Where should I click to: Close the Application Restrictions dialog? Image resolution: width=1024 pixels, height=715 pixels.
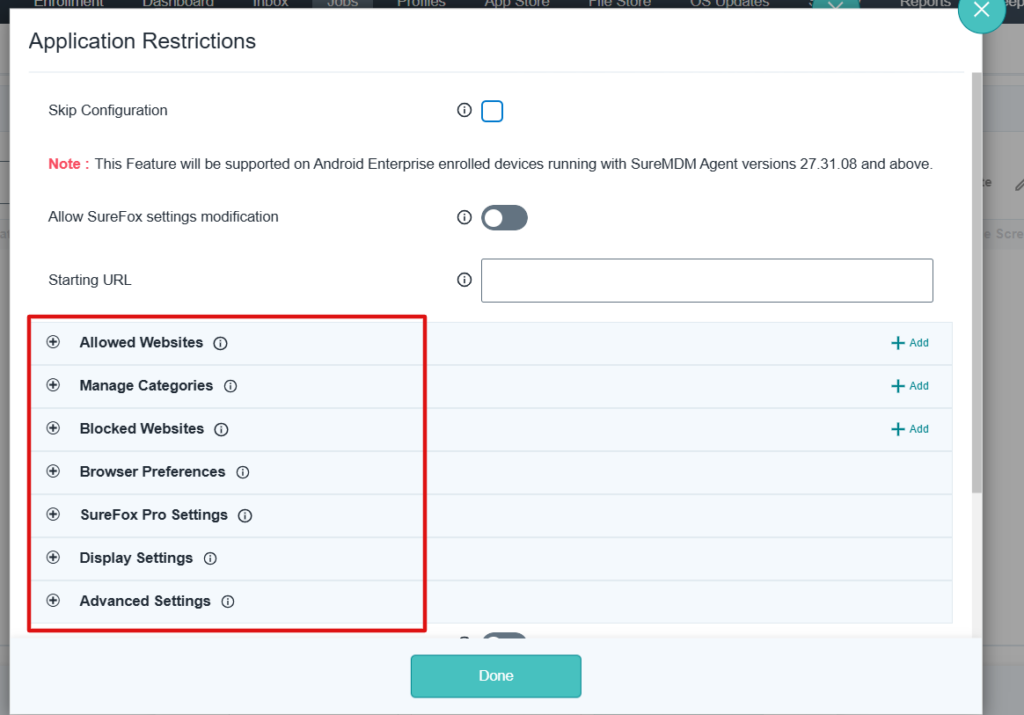[x=981, y=11]
